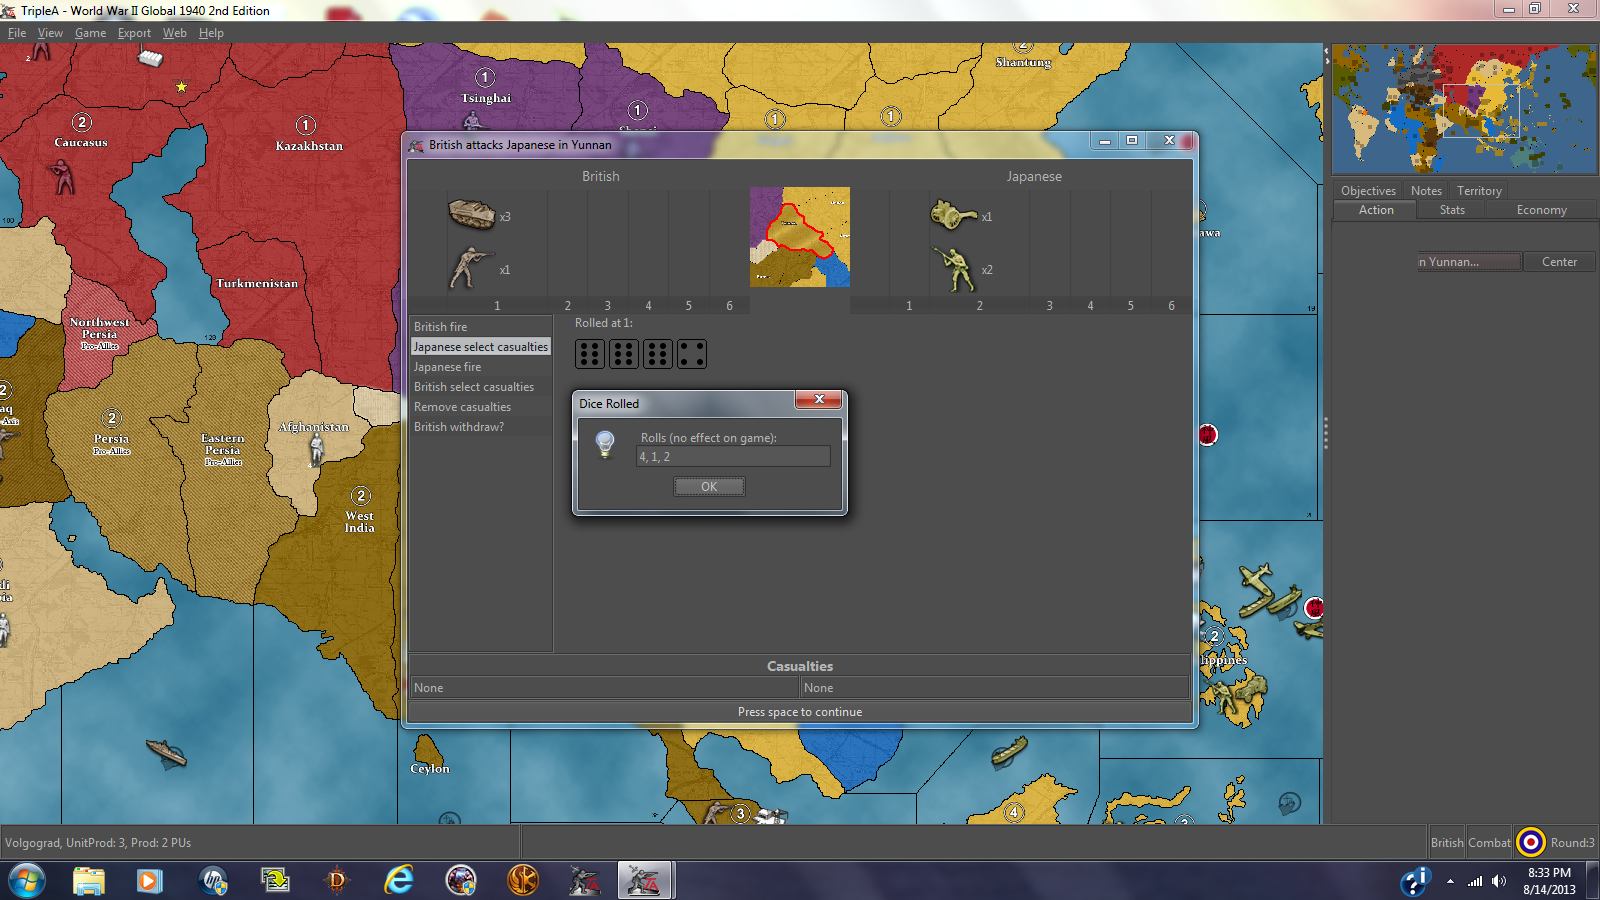
Task: Click the Rolls text field showing 4, 1, 2
Action: (733, 457)
